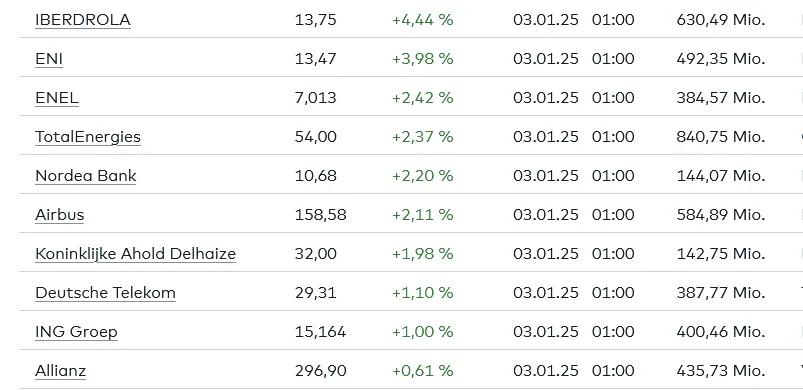Click ENEL price 7,013
Viewport: 803px width, 390px height.
click(315, 98)
